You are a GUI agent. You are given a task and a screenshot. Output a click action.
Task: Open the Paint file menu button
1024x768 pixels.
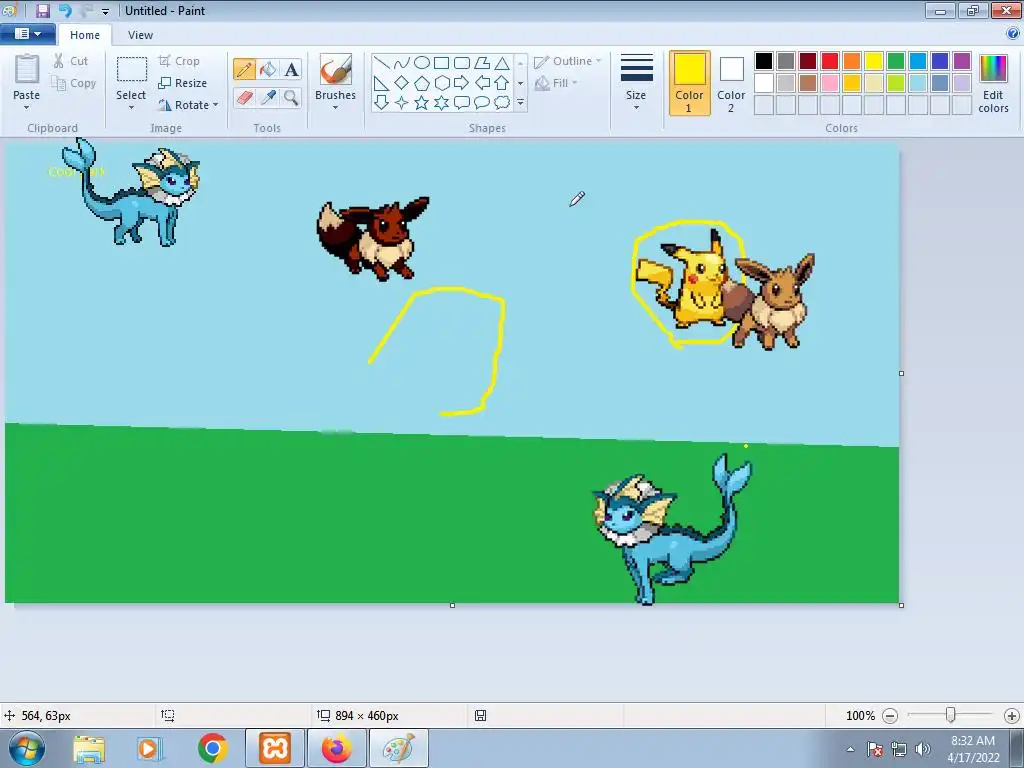[x=27, y=34]
